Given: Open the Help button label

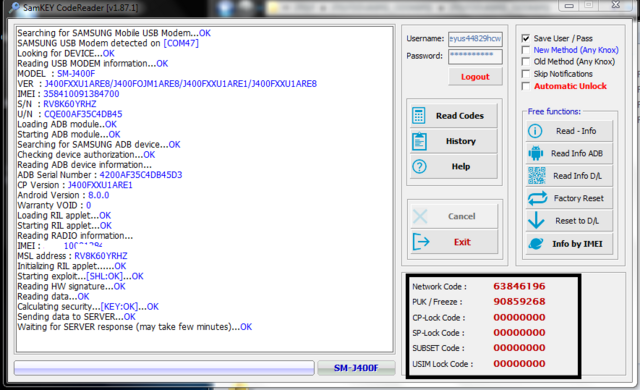Looking at the screenshot, I should 461,166.
